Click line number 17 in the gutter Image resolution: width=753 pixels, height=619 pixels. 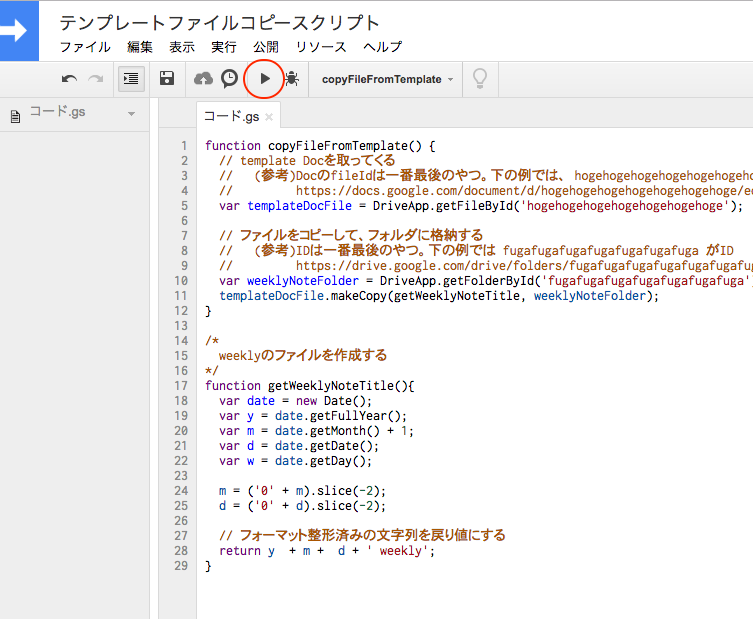click(x=181, y=386)
